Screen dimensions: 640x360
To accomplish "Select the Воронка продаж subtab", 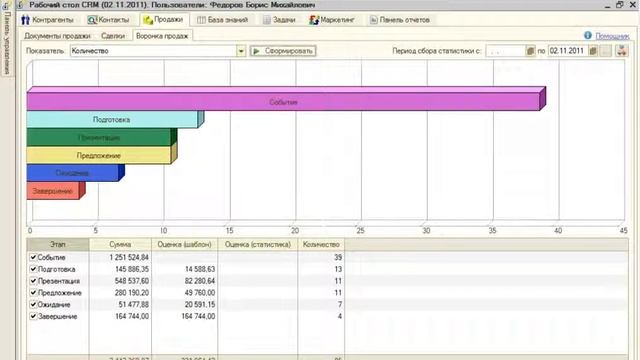I will click(x=162, y=36).
